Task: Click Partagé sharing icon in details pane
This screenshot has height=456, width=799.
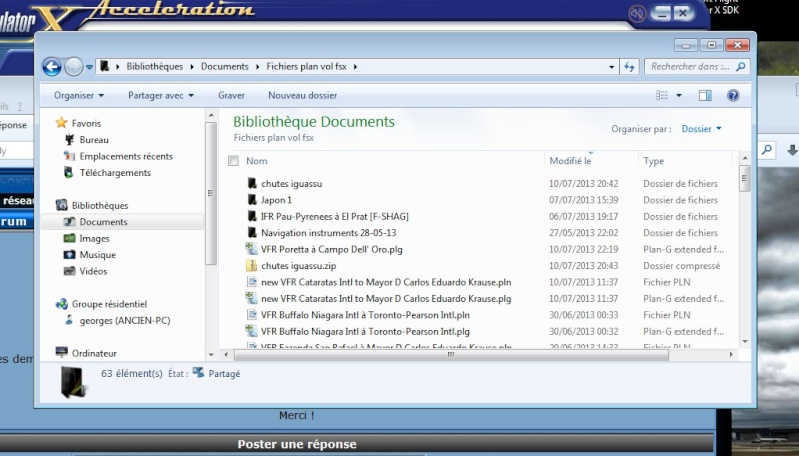Action: (x=198, y=373)
